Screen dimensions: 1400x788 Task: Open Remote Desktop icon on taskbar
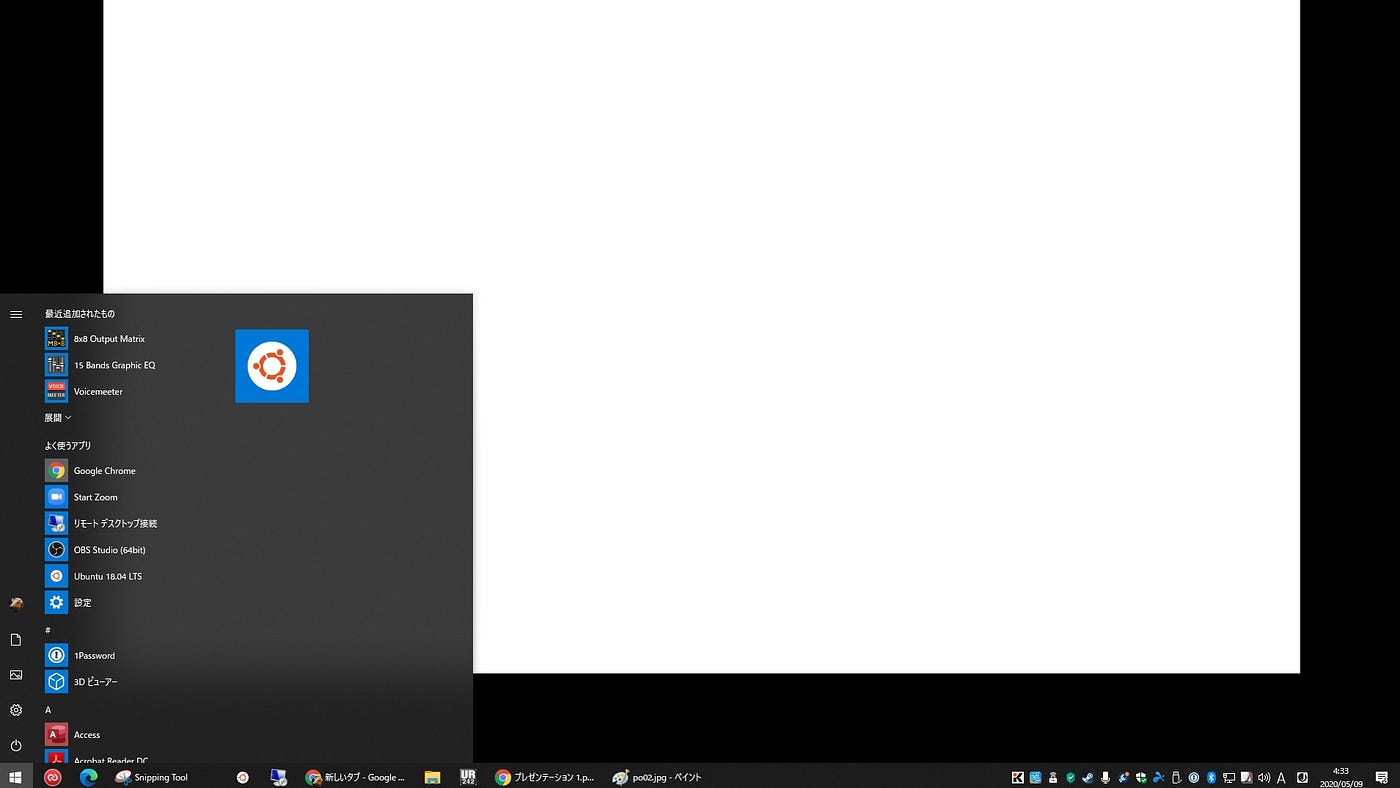point(279,777)
